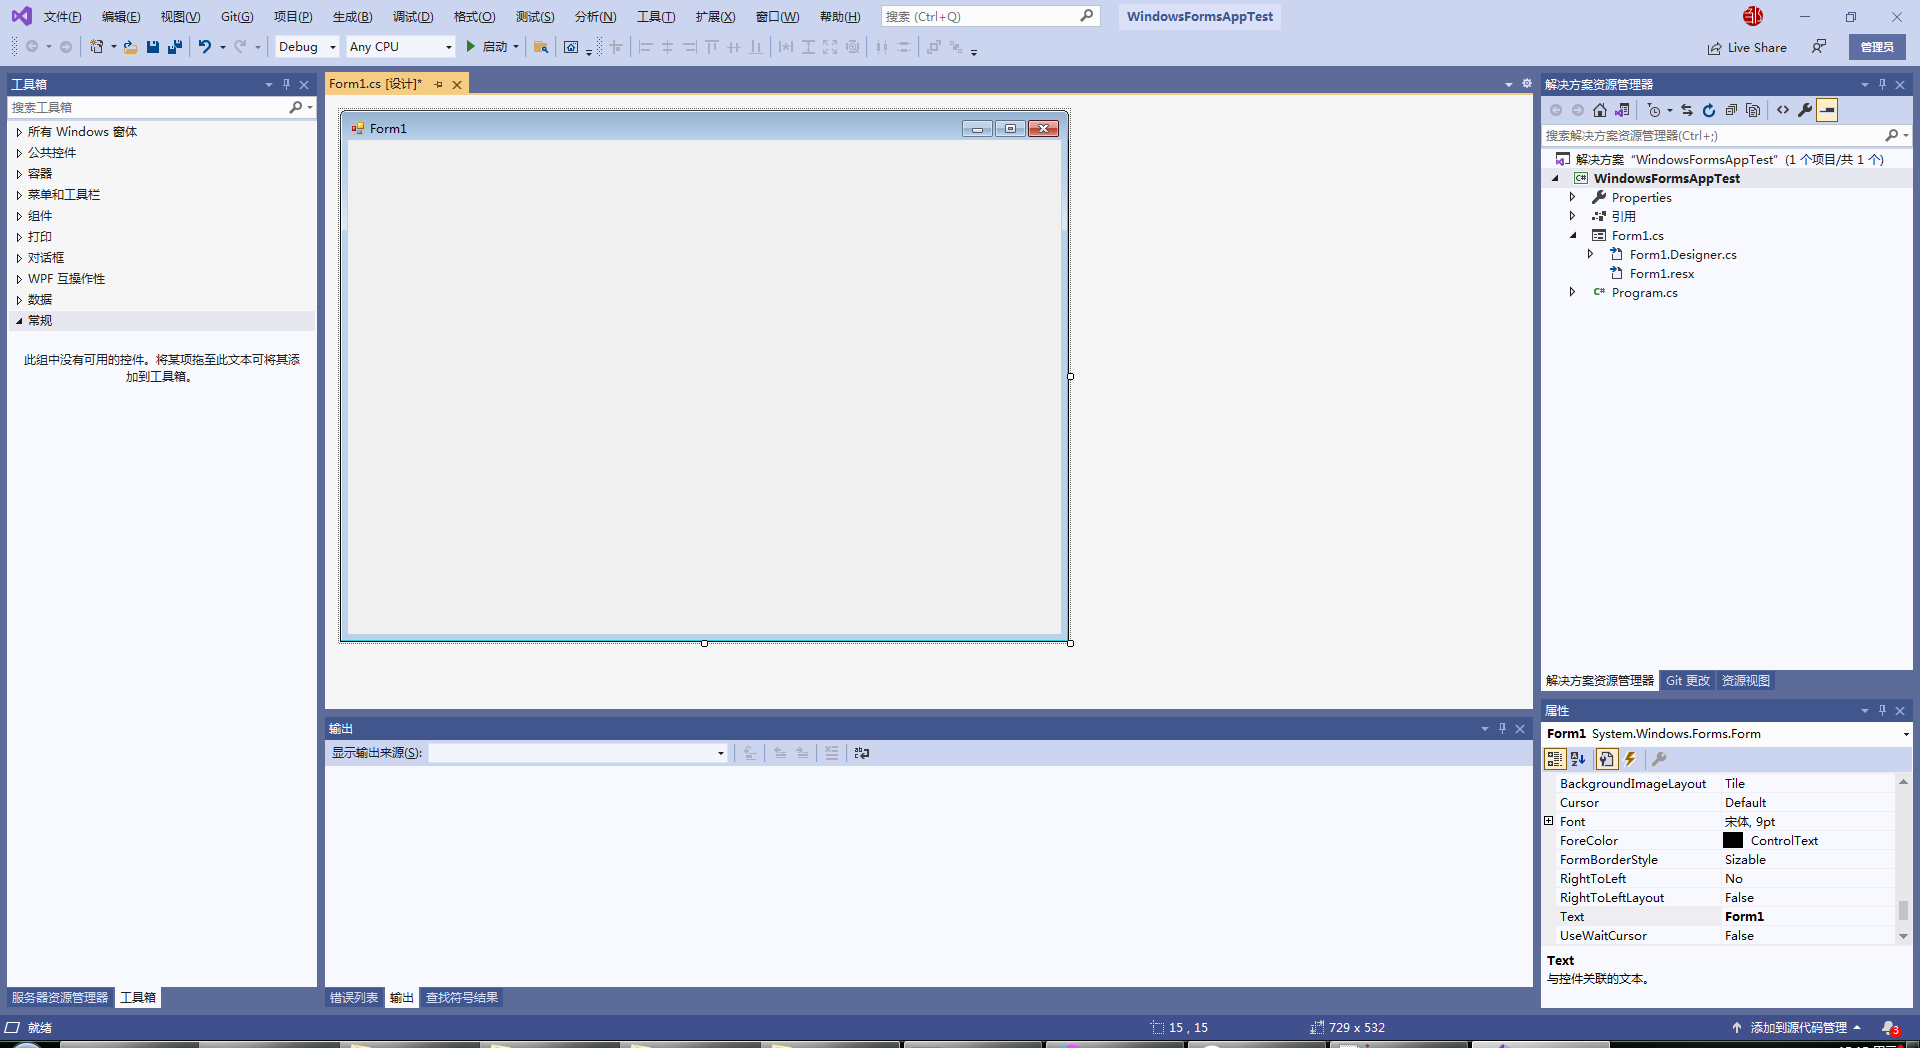Viewport: 1920px width, 1048px height.
Task: Expand the Properties node in Solution Explorer
Action: tap(1572, 197)
